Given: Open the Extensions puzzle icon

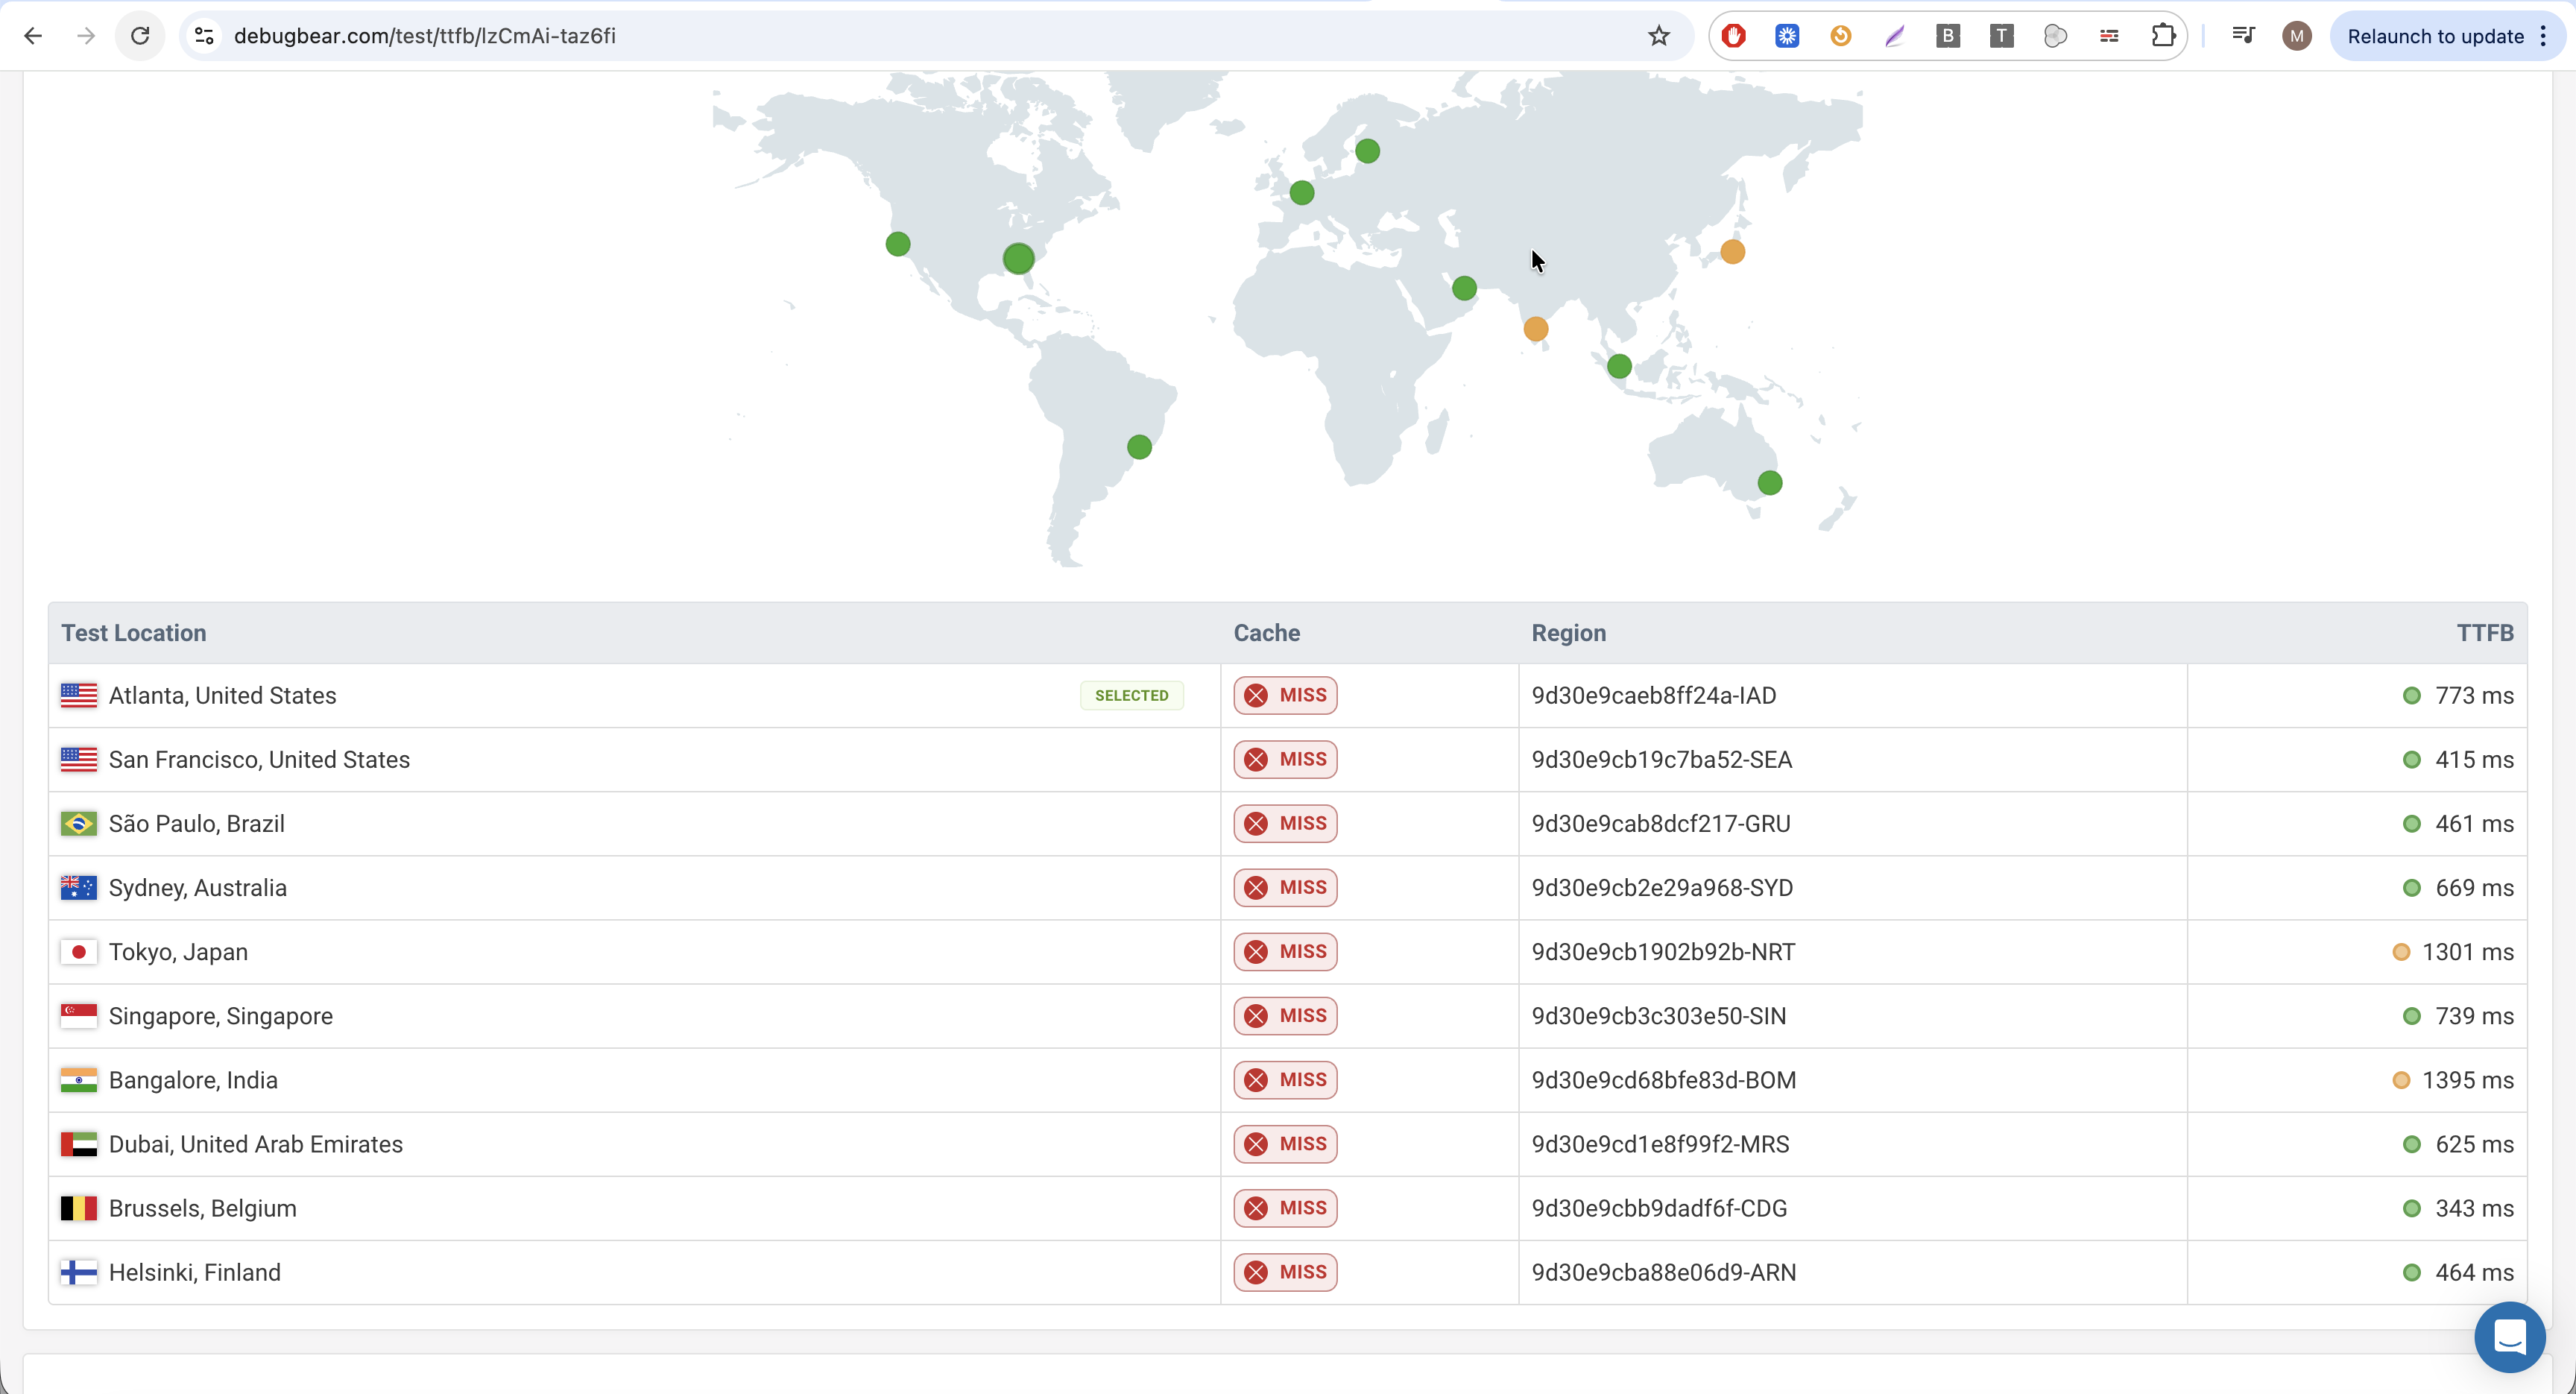Looking at the screenshot, I should 2163,36.
